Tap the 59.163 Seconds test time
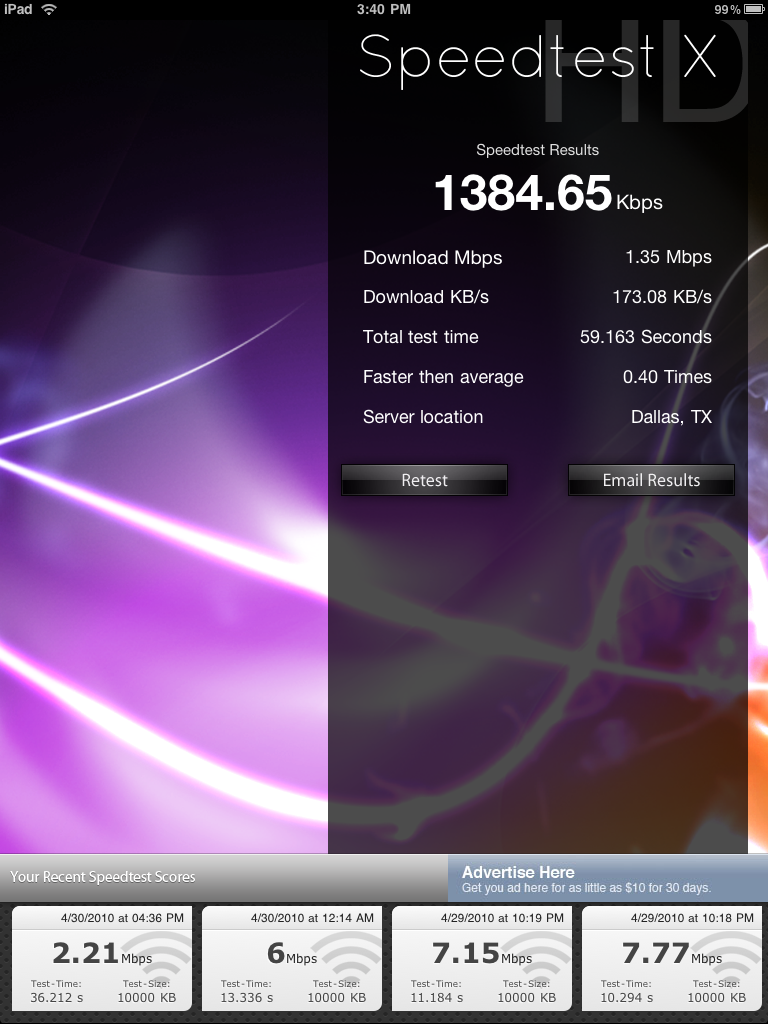 [x=645, y=336]
